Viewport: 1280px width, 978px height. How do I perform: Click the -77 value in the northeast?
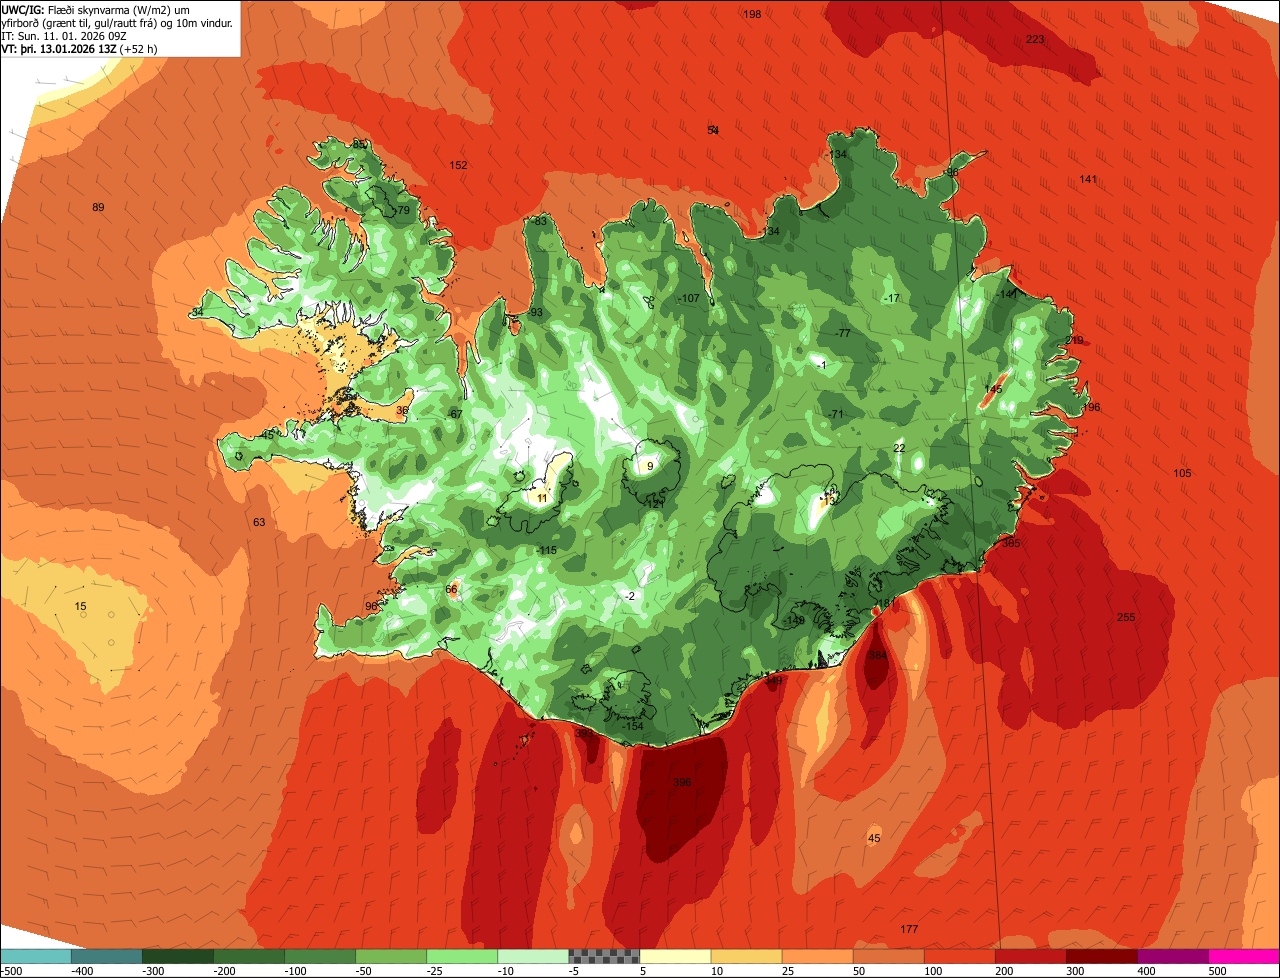843,333
